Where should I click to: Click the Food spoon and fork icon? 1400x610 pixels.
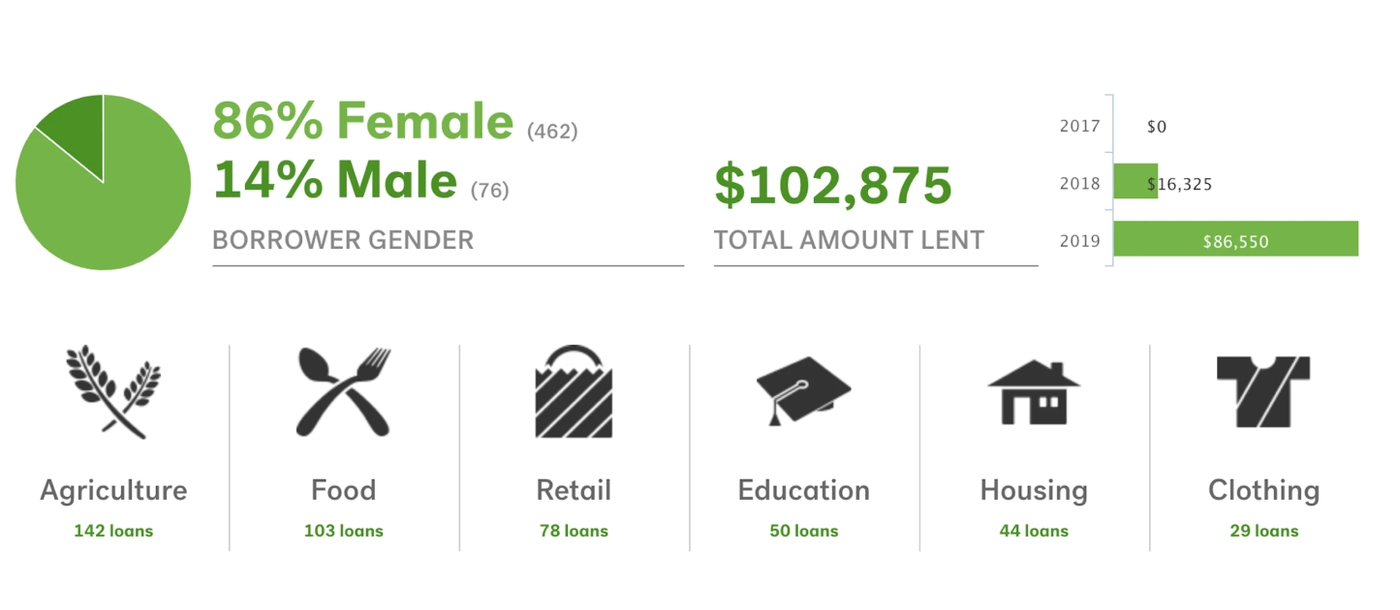pyautogui.click(x=343, y=392)
